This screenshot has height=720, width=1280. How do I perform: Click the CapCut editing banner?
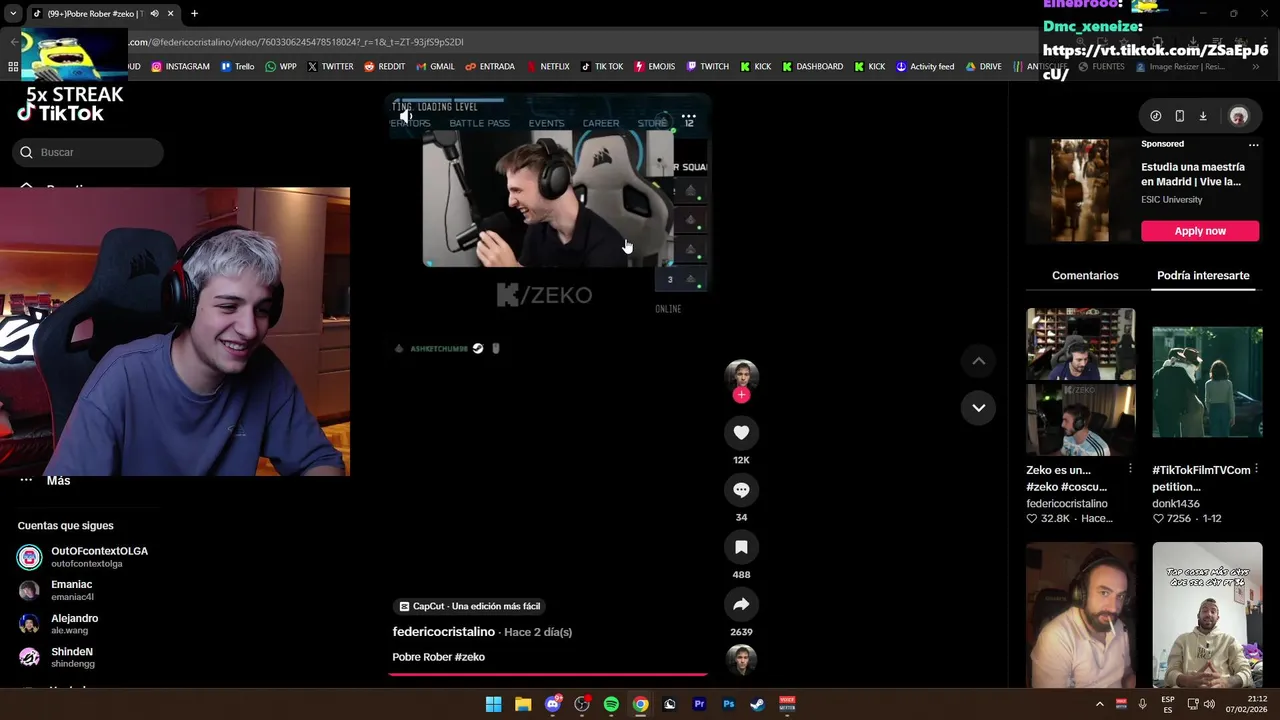click(470, 606)
